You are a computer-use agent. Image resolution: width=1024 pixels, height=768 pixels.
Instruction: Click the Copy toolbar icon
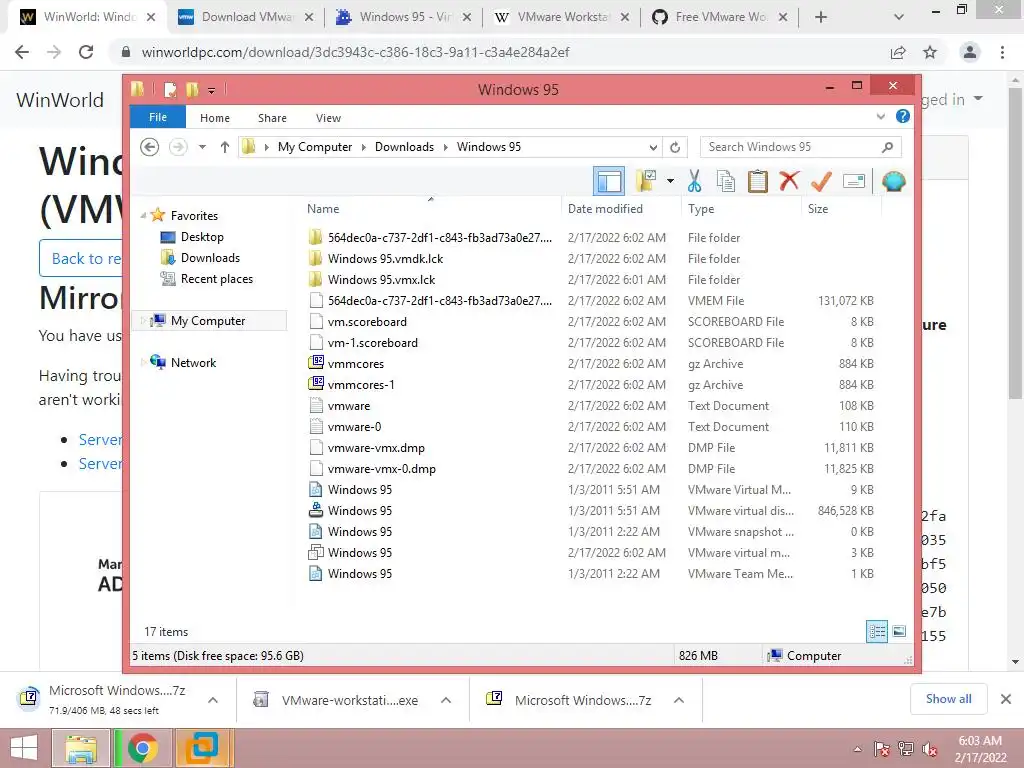726,181
